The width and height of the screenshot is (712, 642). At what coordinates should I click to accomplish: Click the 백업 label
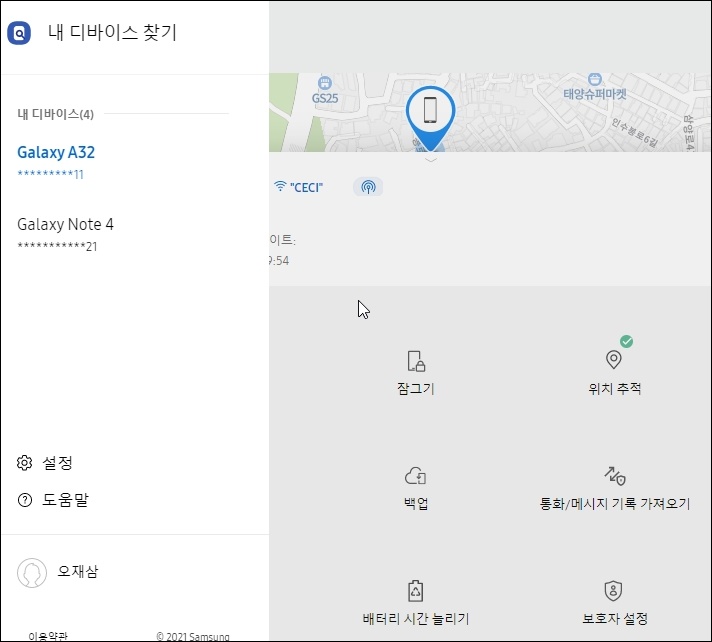point(416,503)
